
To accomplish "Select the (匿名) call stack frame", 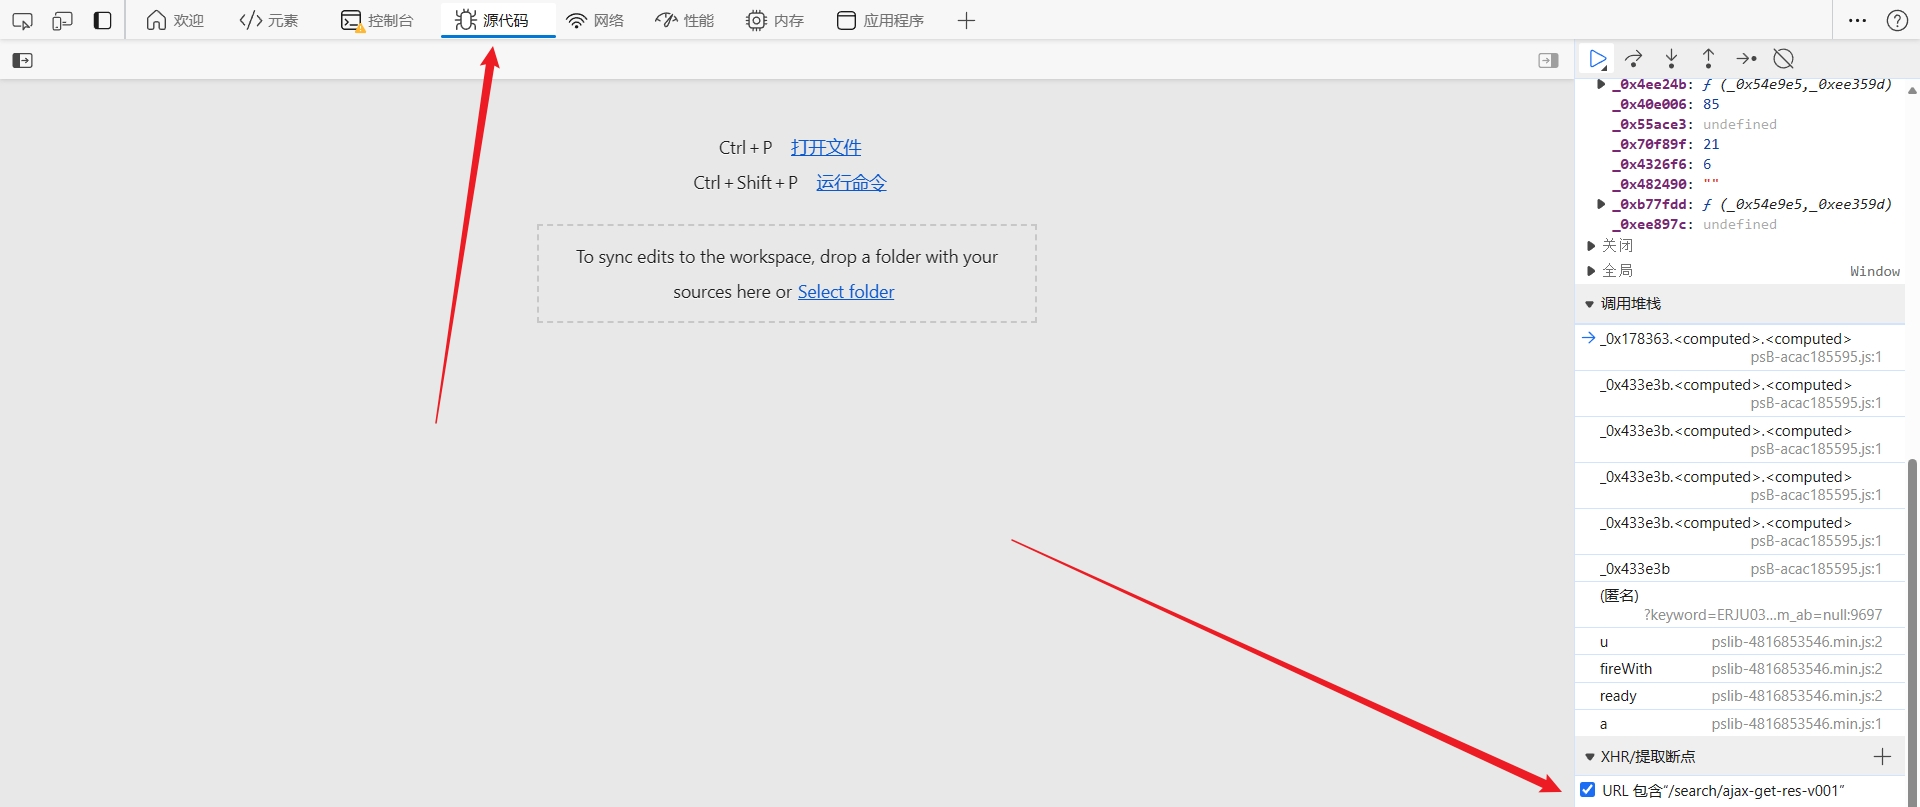I will (1740, 605).
